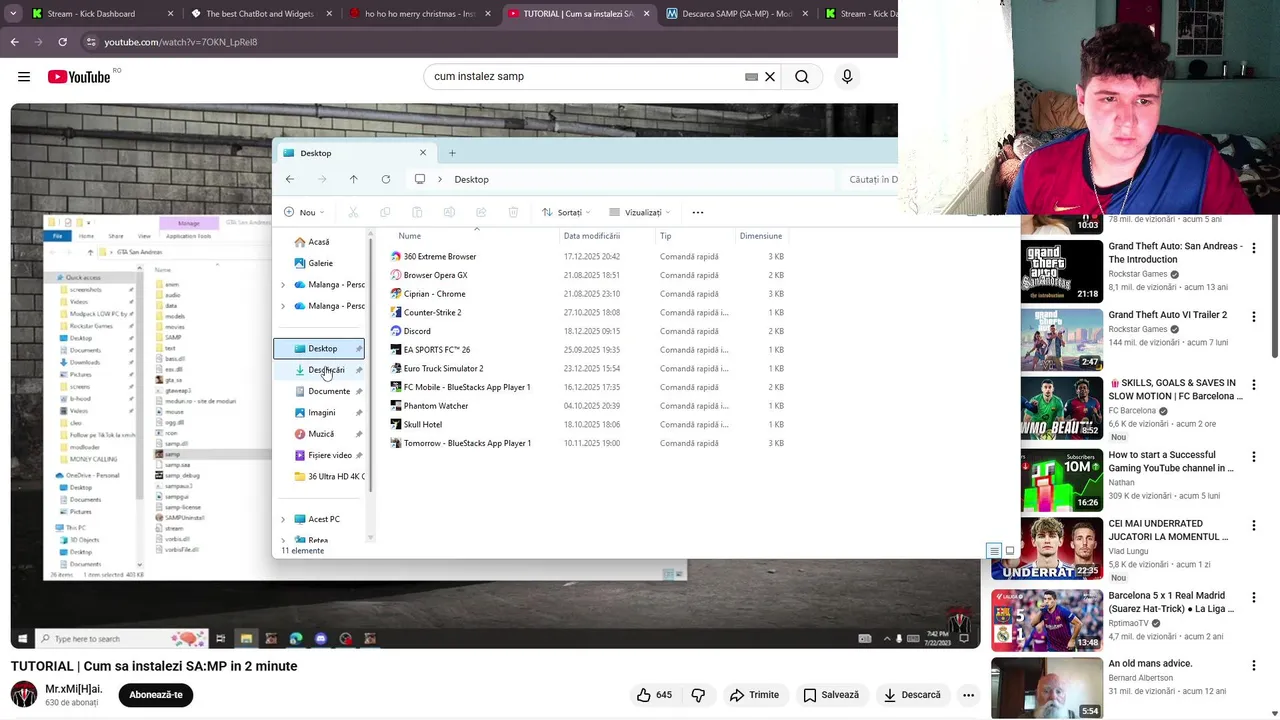Viewport: 1280px width, 720px height.
Task: Click Delete trash icon in Explorer toolbar
Action: tap(513, 212)
